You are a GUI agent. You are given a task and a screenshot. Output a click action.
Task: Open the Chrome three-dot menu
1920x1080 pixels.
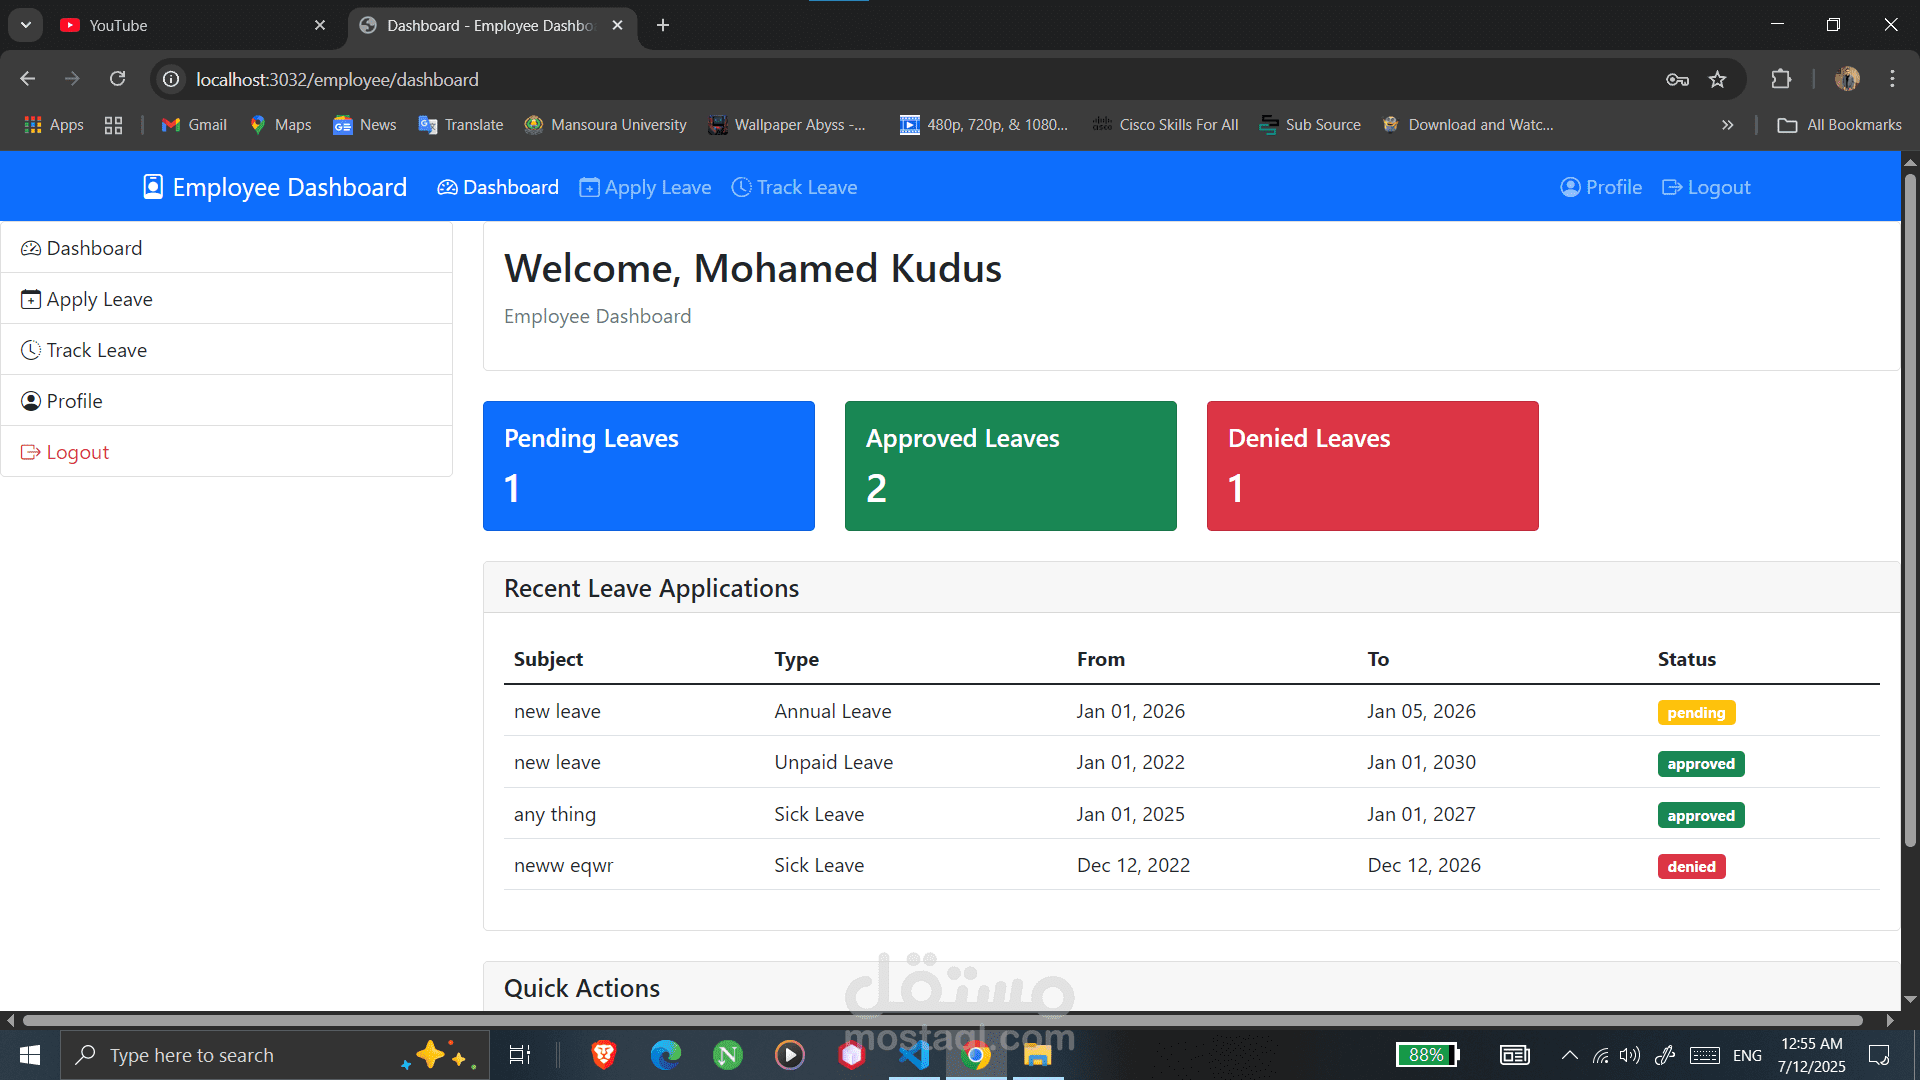coord(1892,79)
